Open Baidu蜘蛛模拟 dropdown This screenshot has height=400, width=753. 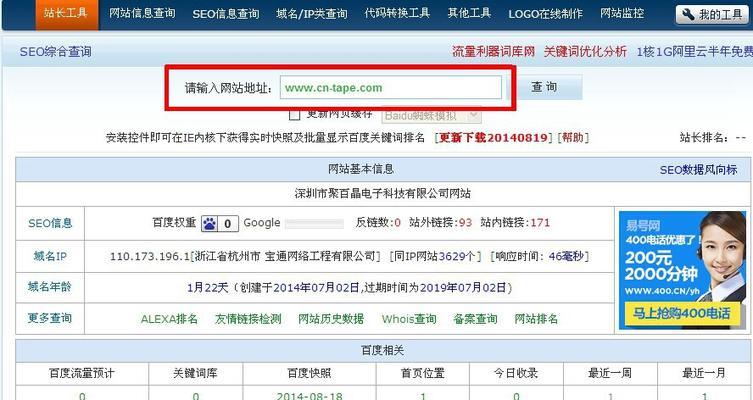431,116
